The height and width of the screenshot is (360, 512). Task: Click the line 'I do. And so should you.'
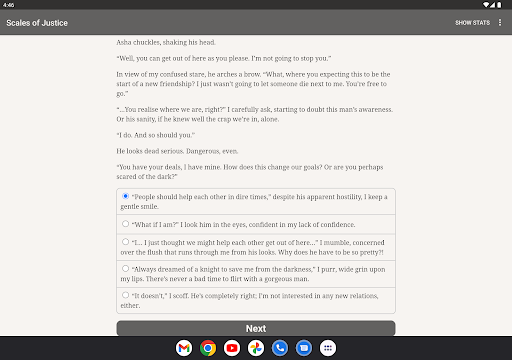(x=156, y=135)
